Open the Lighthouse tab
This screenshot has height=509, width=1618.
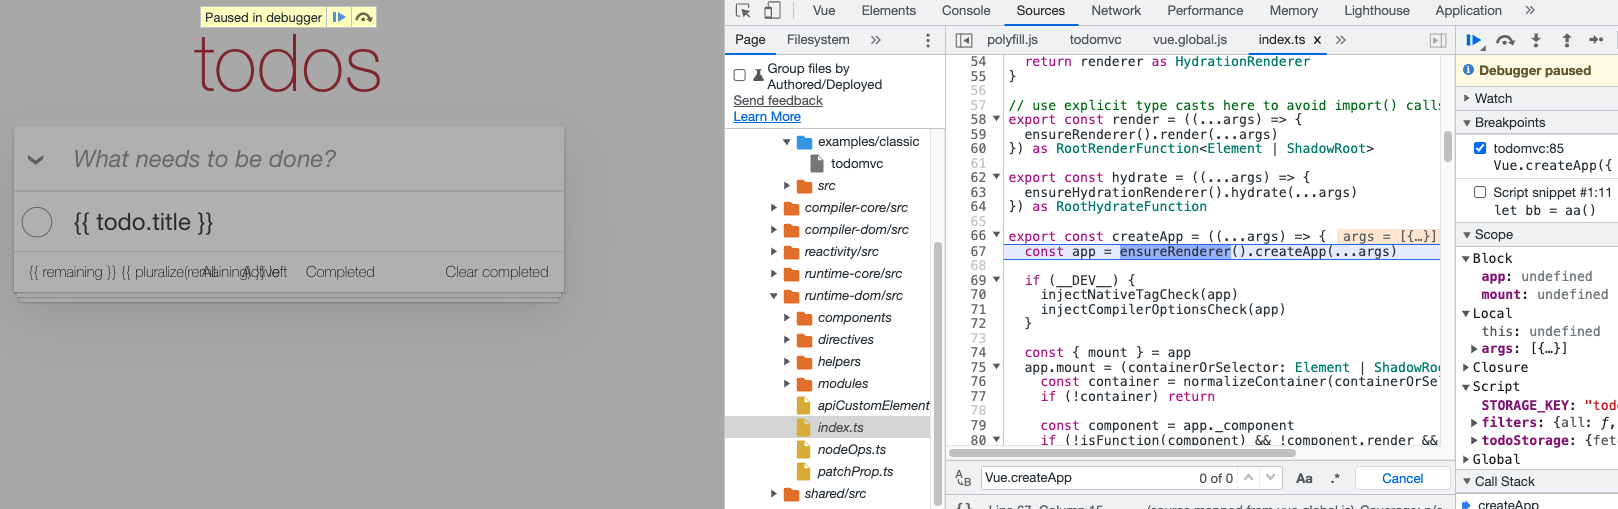(1377, 11)
